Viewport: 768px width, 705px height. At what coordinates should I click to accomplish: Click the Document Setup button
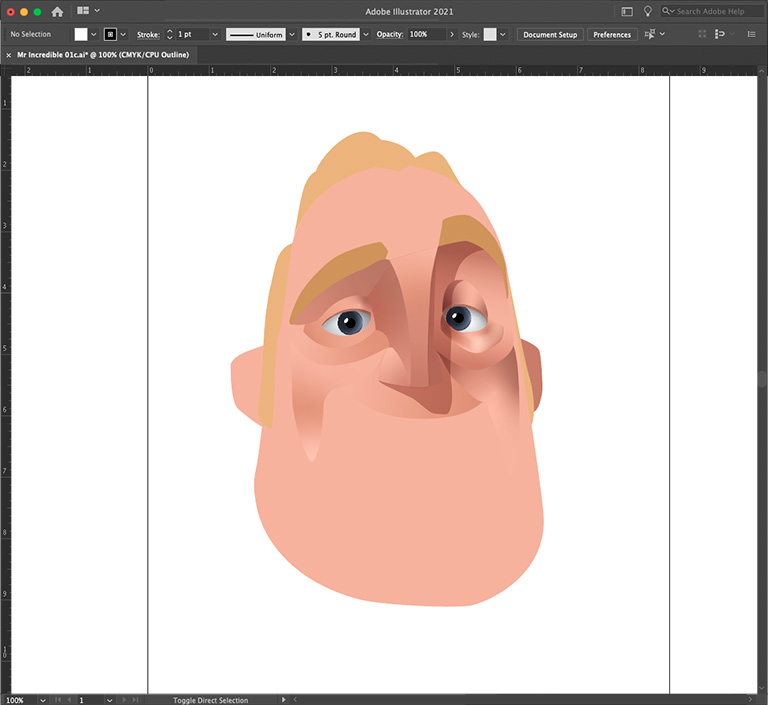[x=550, y=35]
